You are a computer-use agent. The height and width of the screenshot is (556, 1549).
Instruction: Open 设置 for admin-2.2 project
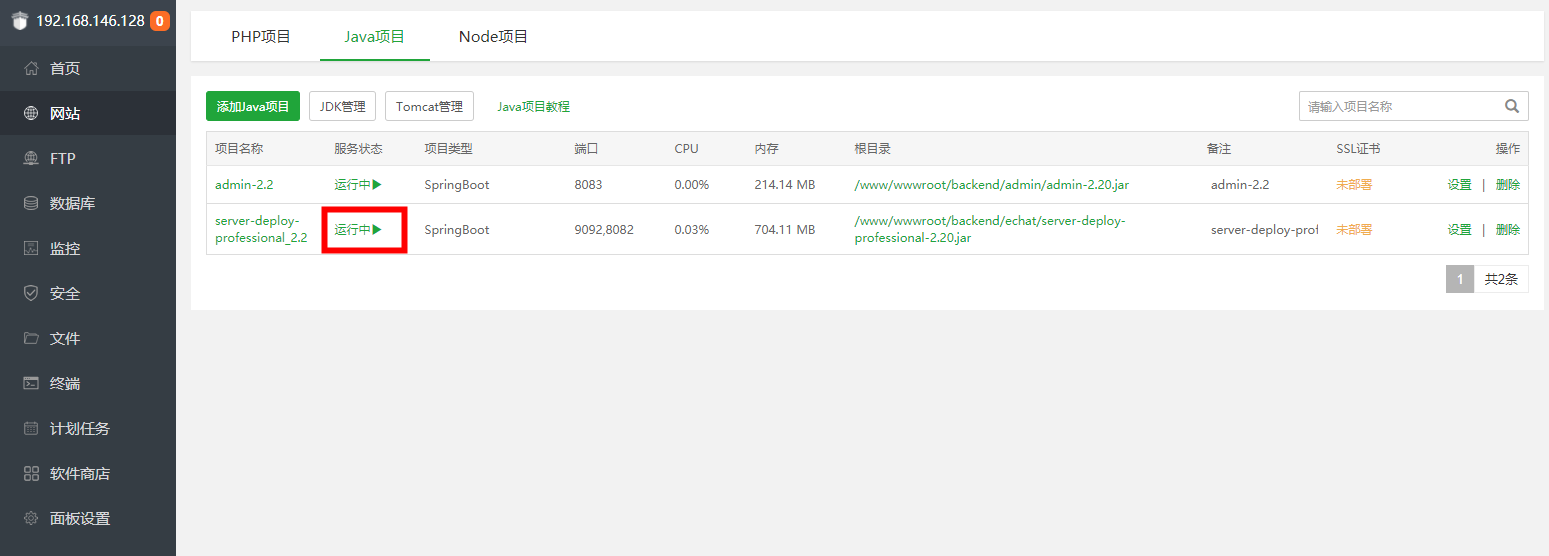1459,185
